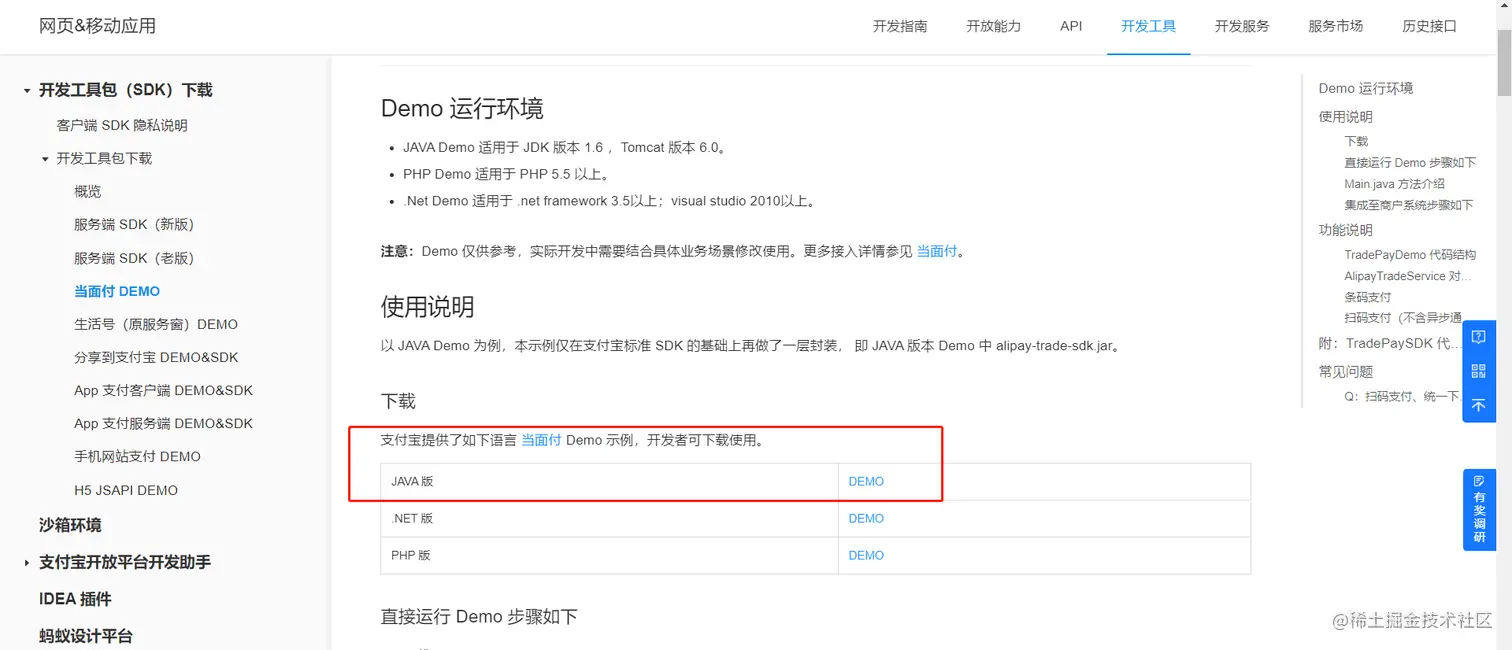Image resolution: width=1512 pixels, height=650 pixels.
Task: Open the 开发服务 top menu
Action: pos(1242,26)
